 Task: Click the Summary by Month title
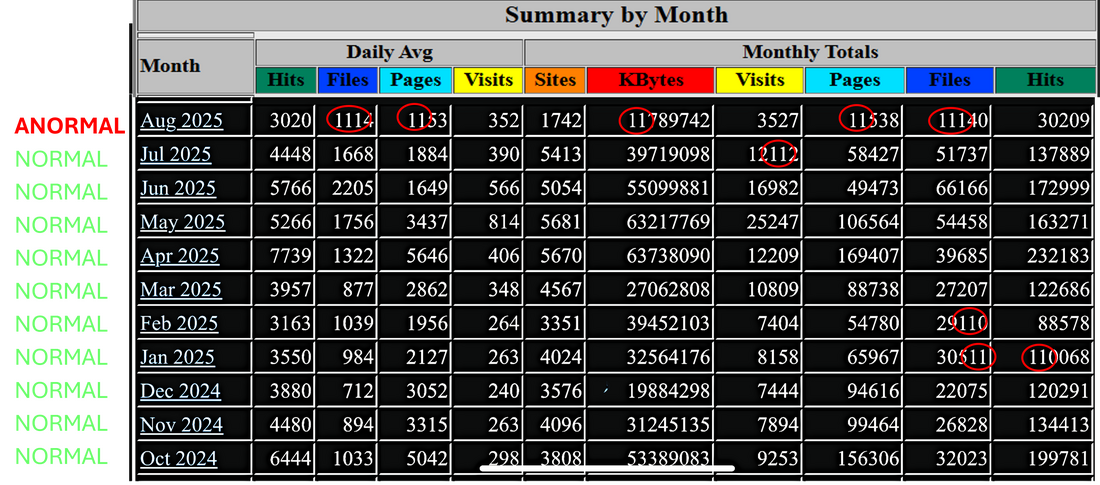(x=616, y=15)
